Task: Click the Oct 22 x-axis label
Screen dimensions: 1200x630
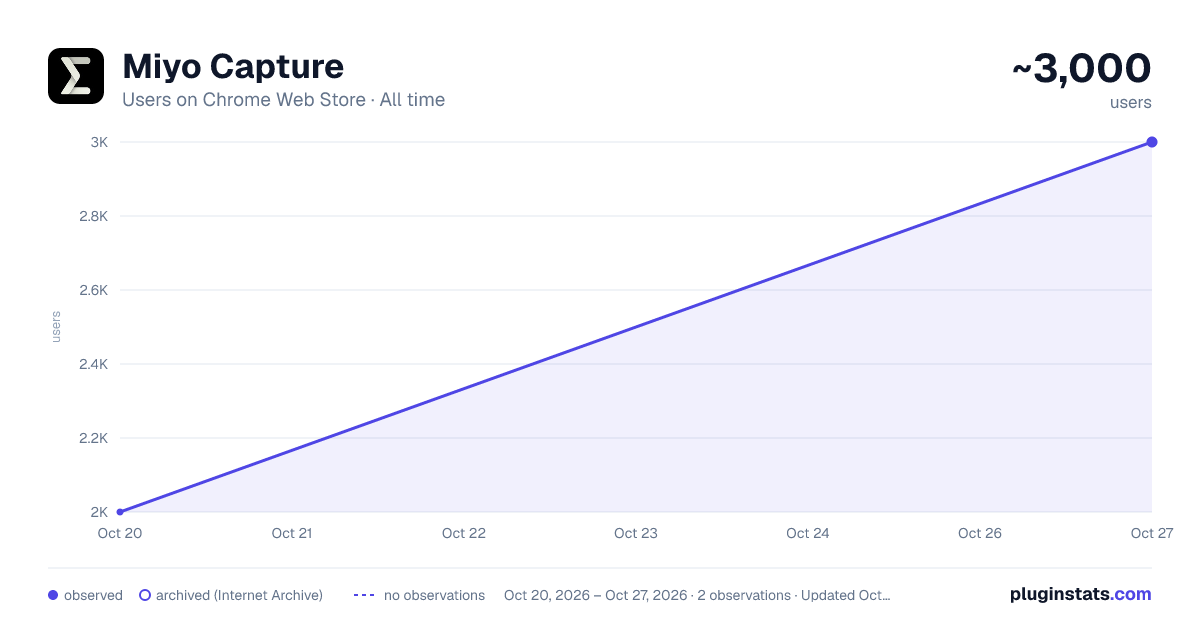Action: 464,533
